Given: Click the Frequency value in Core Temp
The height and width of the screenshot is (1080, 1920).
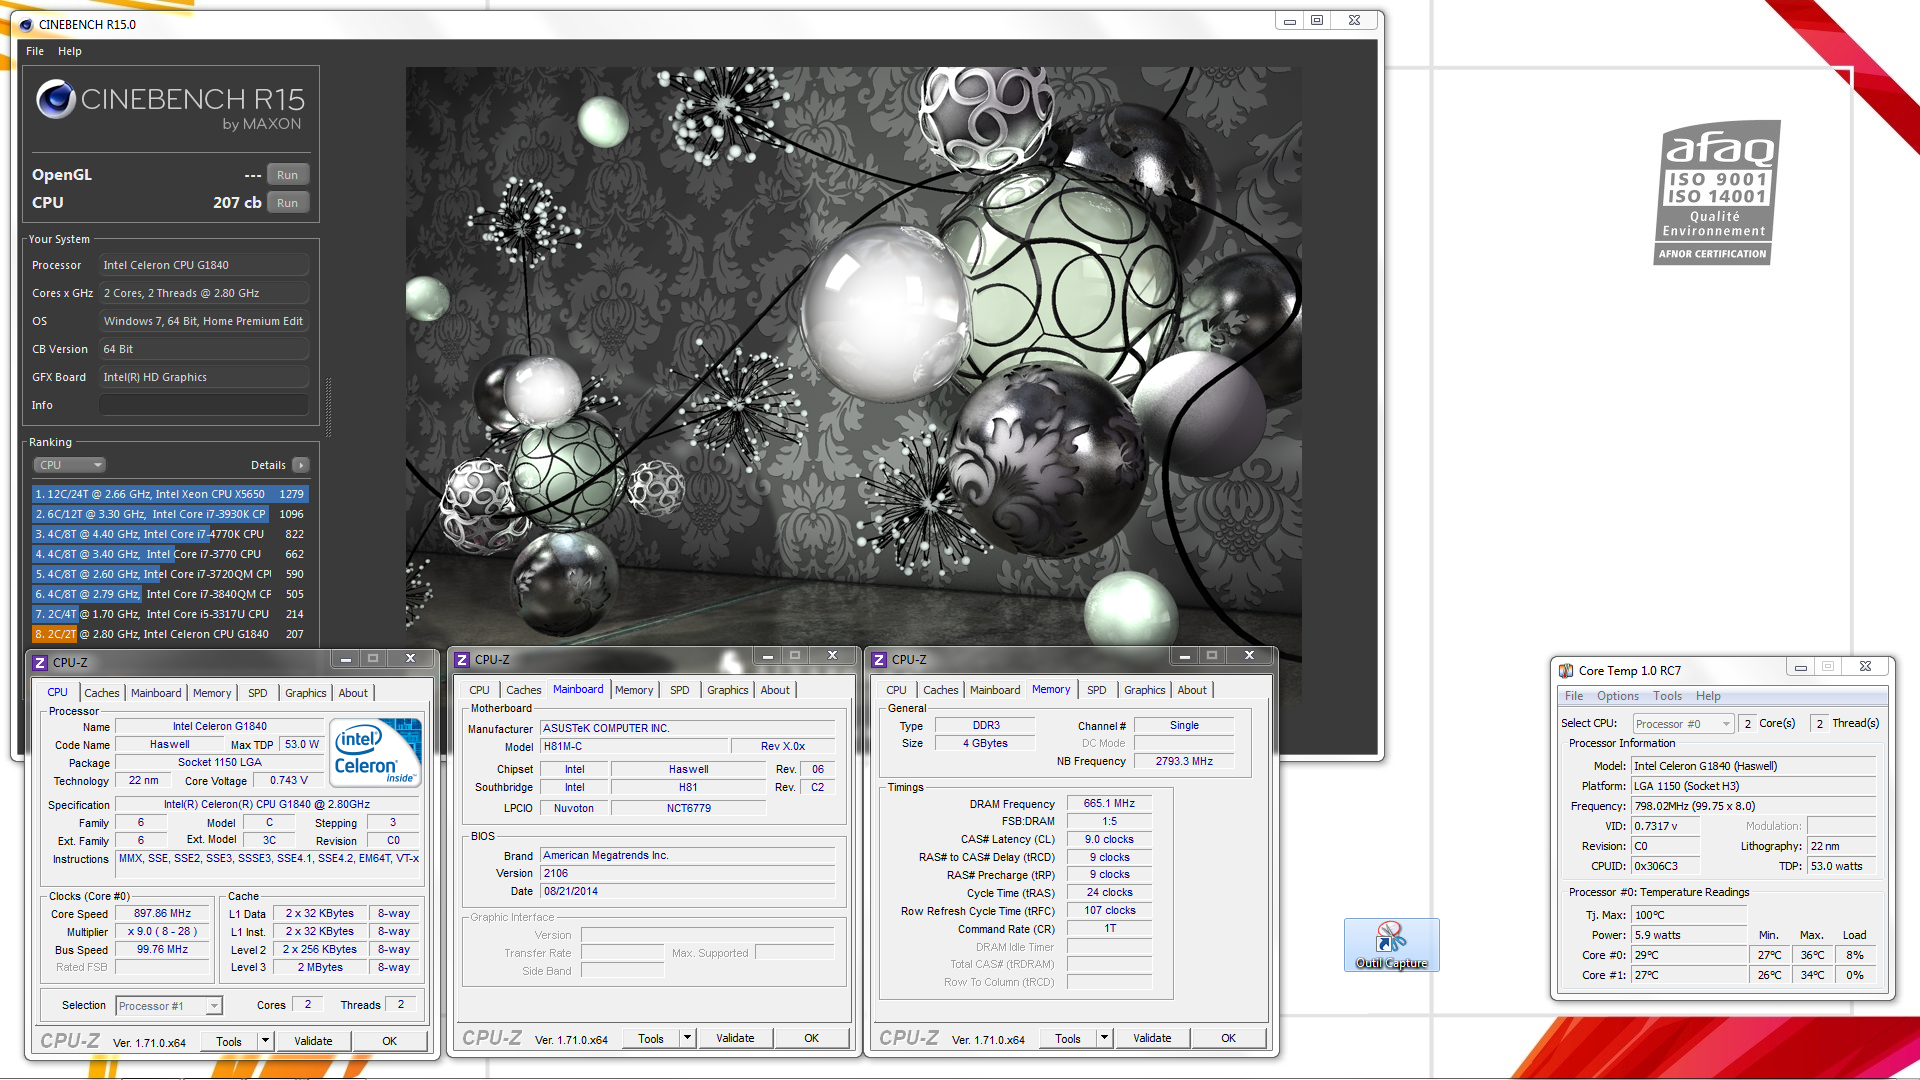Looking at the screenshot, I should click(1753, 806).
